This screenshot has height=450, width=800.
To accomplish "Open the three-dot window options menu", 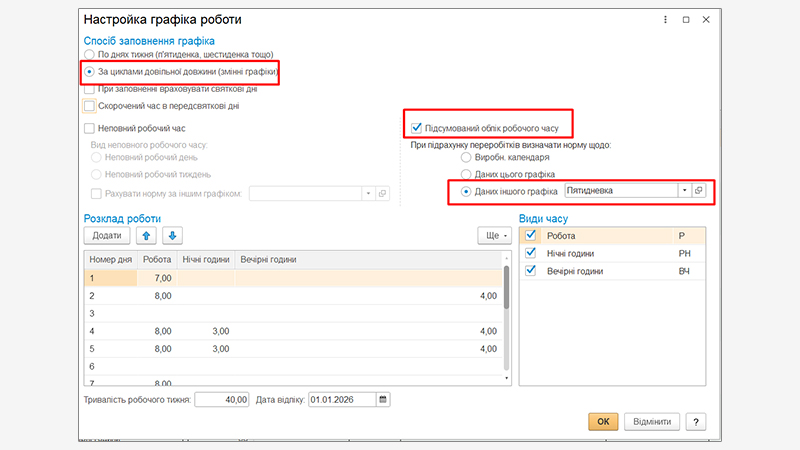I will pos(665,19).
